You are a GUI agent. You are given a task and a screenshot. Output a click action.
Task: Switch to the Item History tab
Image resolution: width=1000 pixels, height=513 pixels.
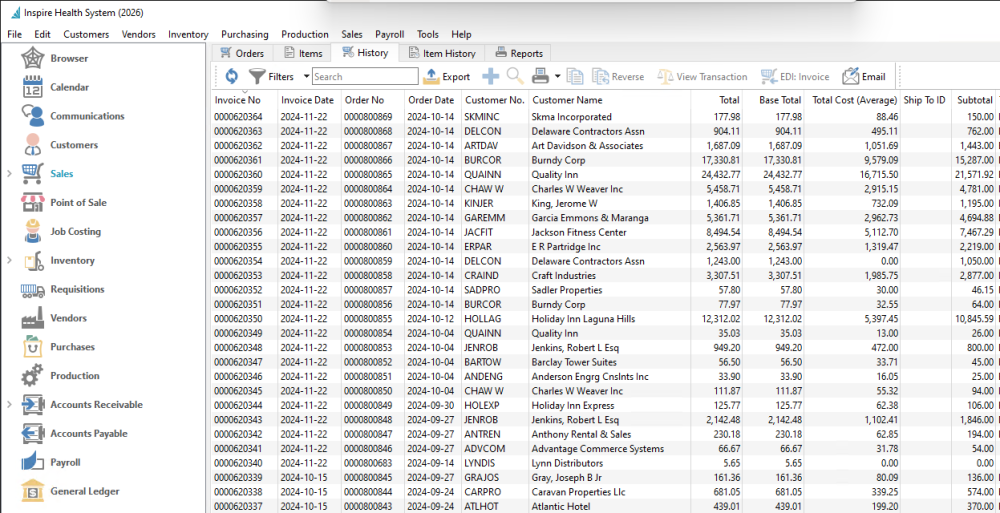click(x=442, y=54)
